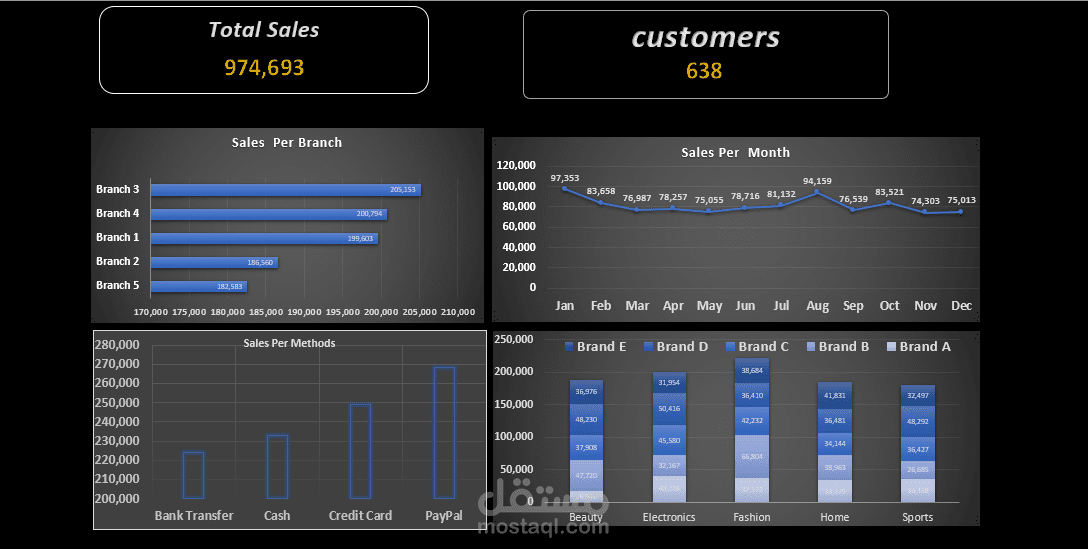Click the PayPal category label
The width and height of the screenshot is (1088, 549).
444,516
